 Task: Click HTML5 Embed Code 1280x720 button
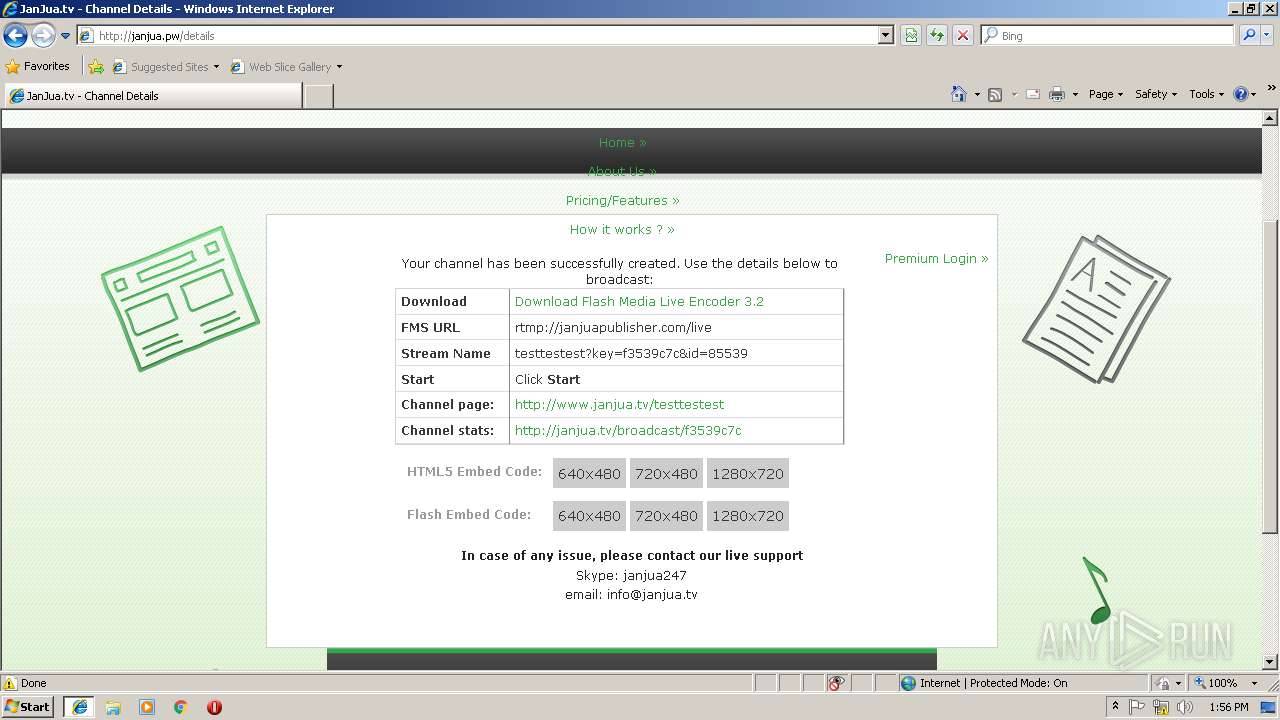coord(748,474)
